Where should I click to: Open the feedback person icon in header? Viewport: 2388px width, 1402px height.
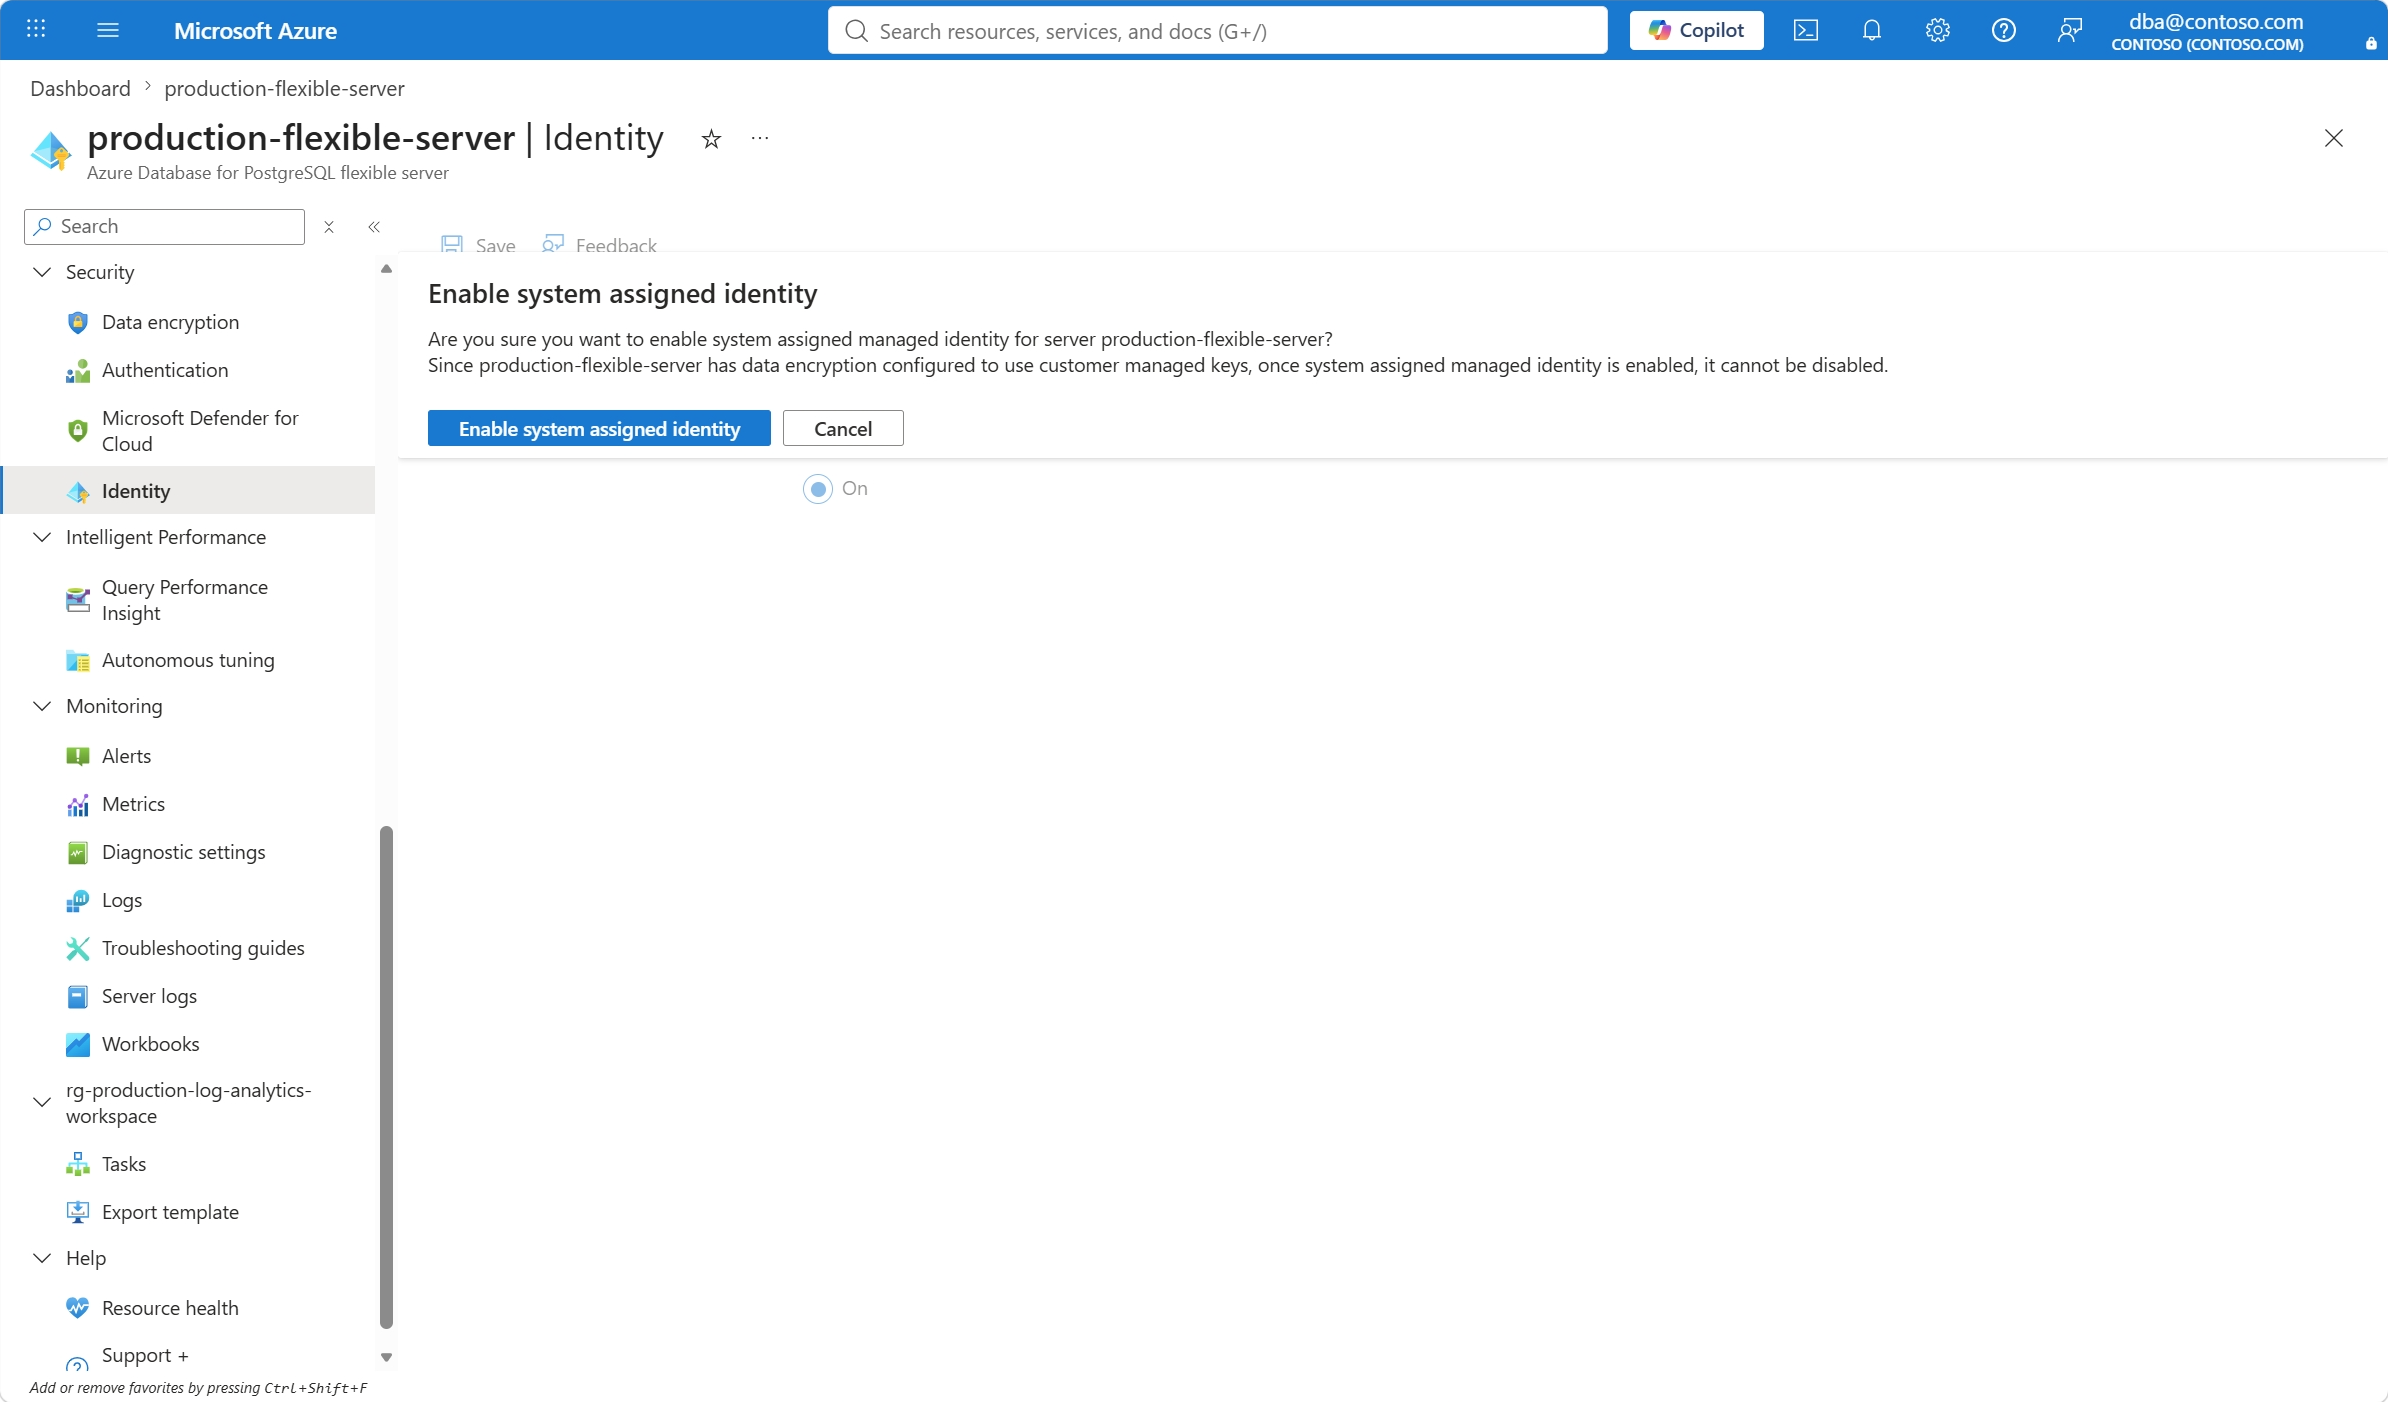(2070, 30)
